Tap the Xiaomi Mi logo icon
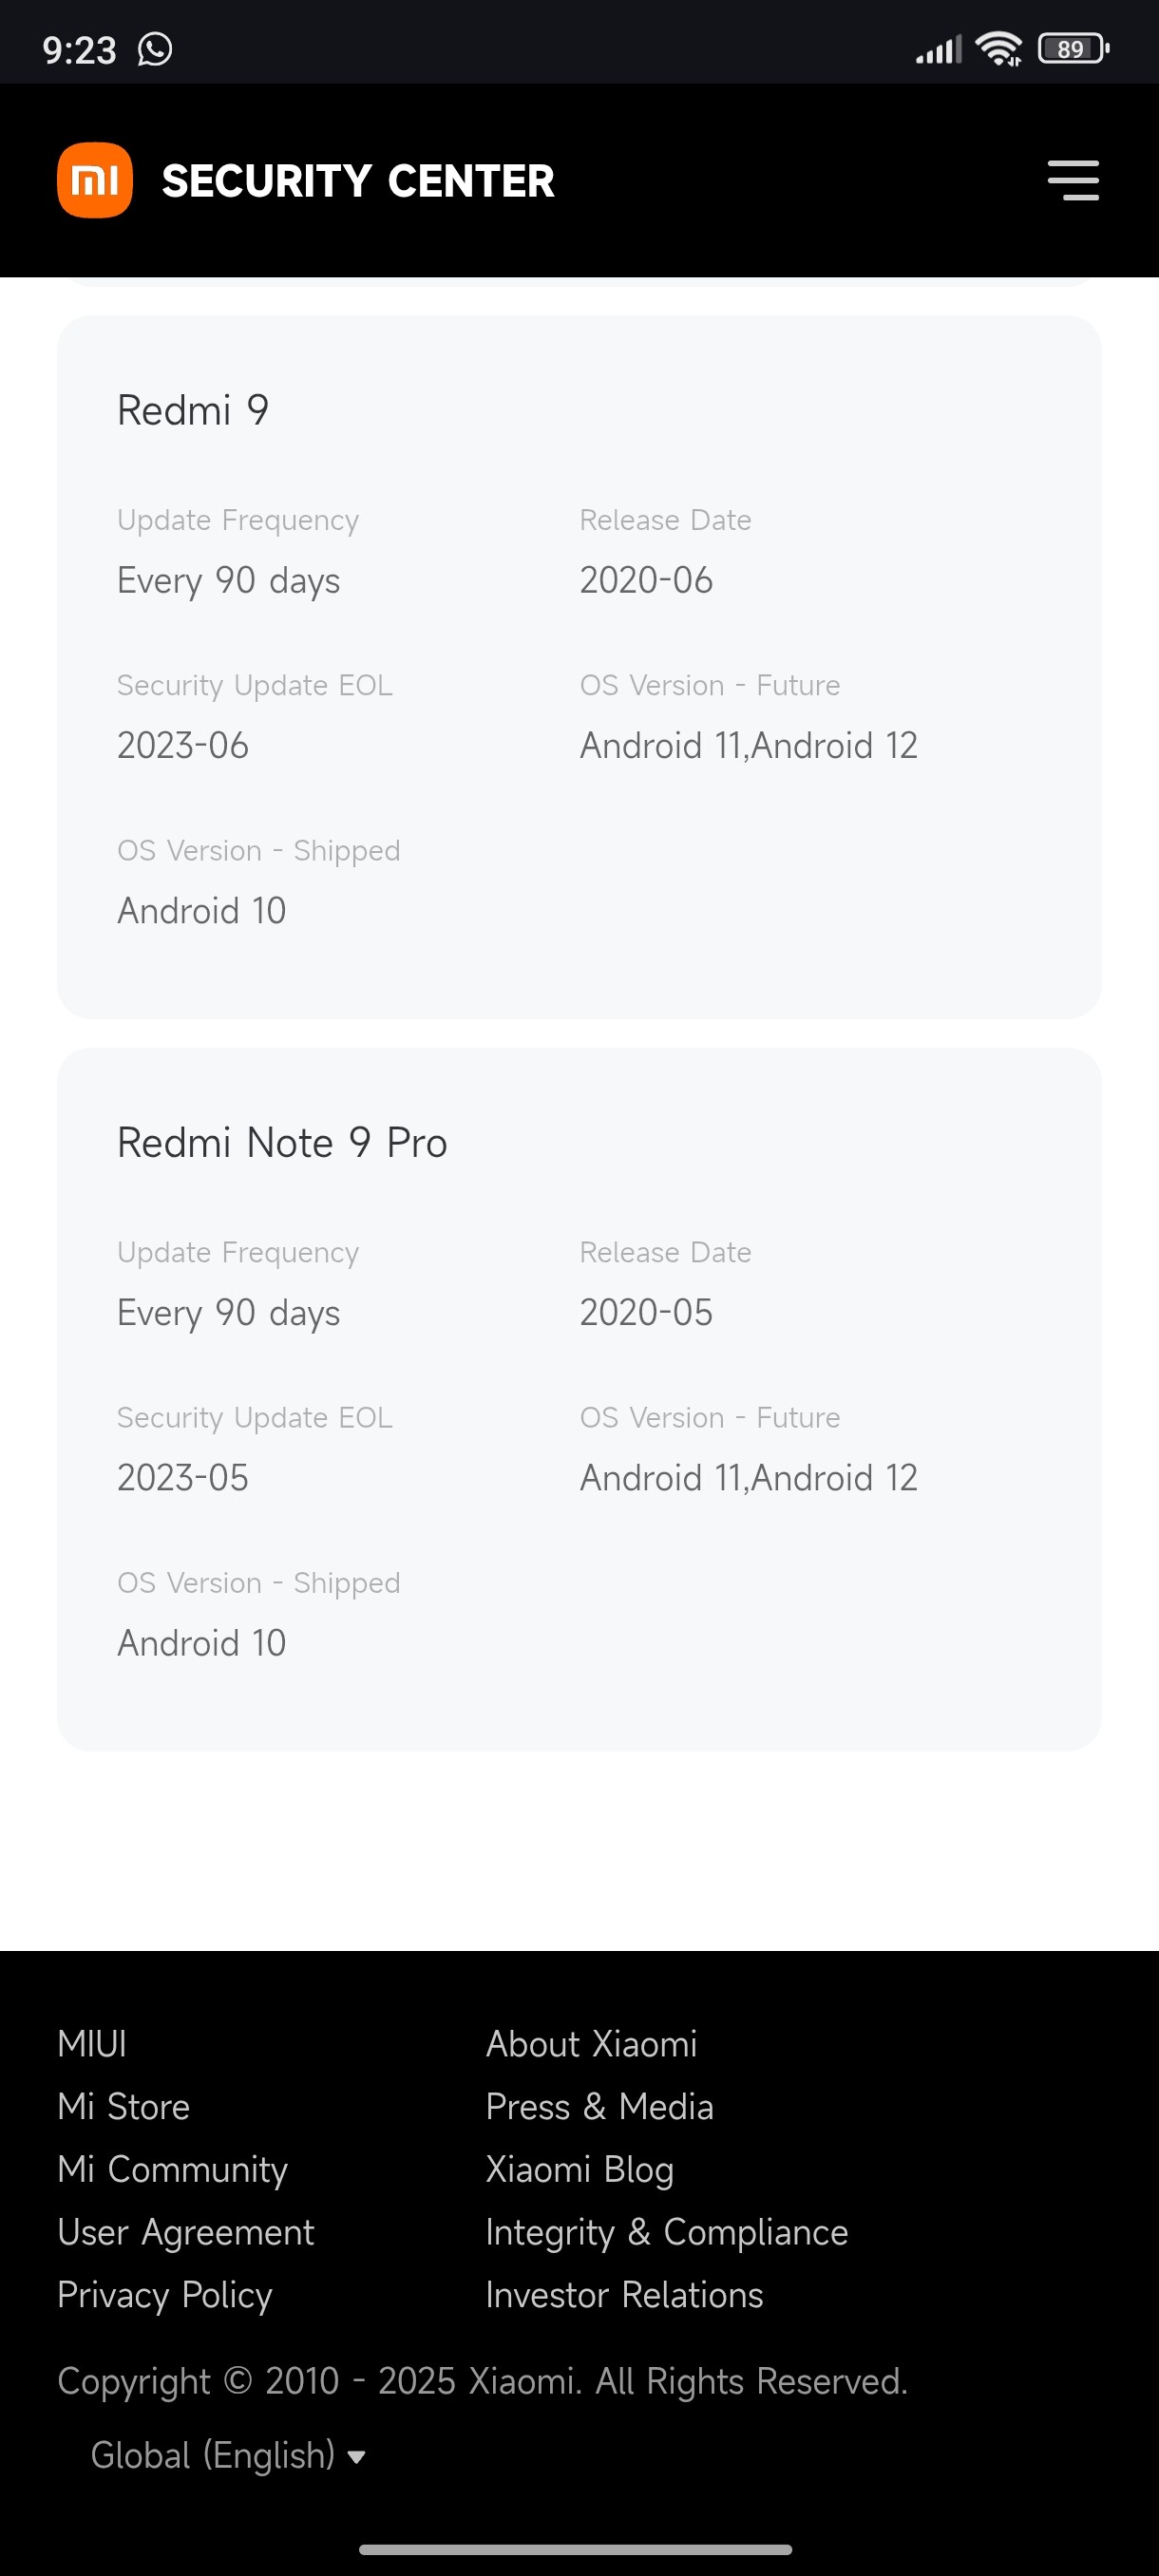Screen dimensions: 1159x2576 coord(95,180)
